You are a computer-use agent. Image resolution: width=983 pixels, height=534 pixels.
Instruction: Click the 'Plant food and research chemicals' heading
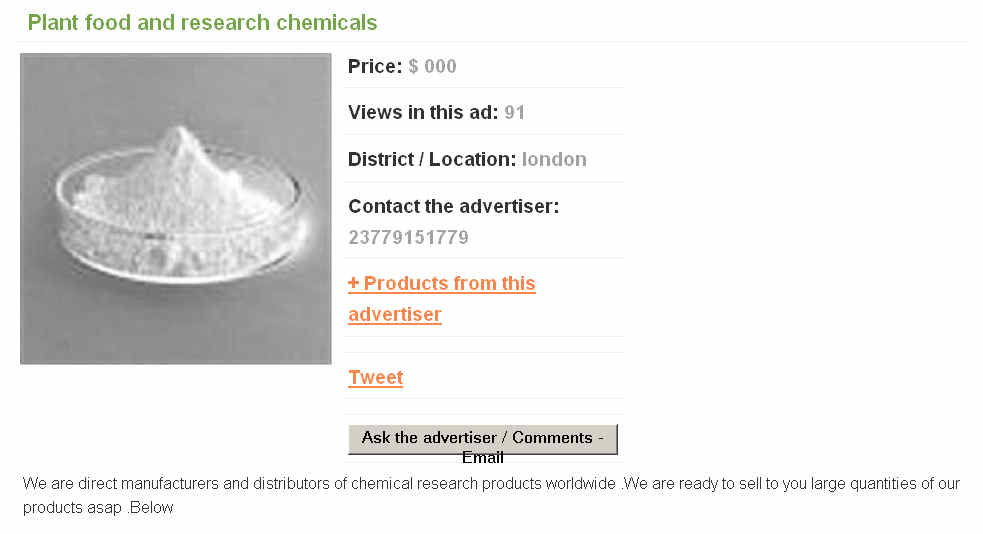[202, 22]
